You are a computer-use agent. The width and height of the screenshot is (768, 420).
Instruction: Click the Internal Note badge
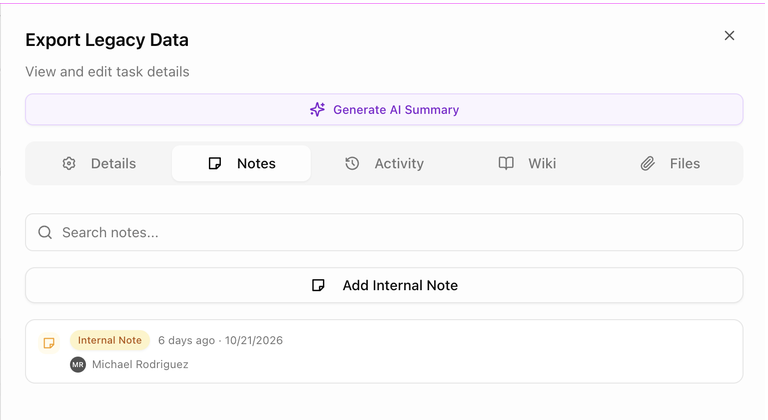(x=110, y=340)
